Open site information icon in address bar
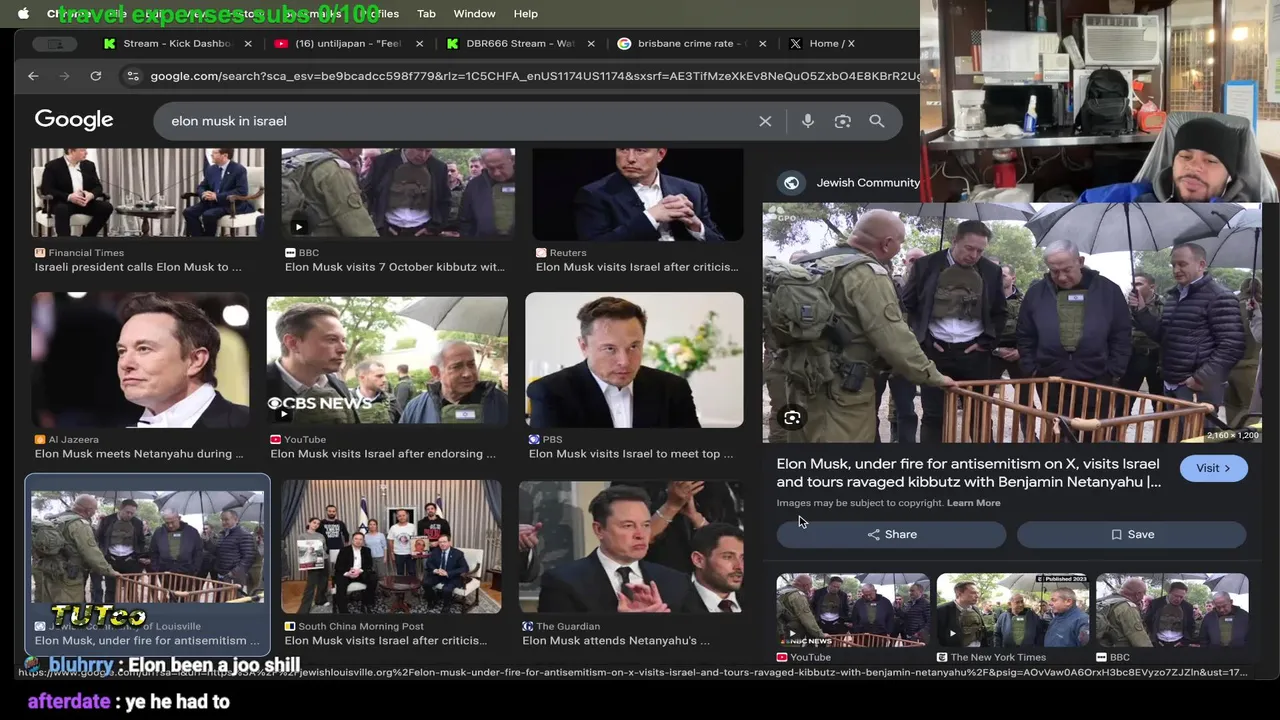Image resolution: width=1280 pixels, height=720 pixels. point(132,76)
